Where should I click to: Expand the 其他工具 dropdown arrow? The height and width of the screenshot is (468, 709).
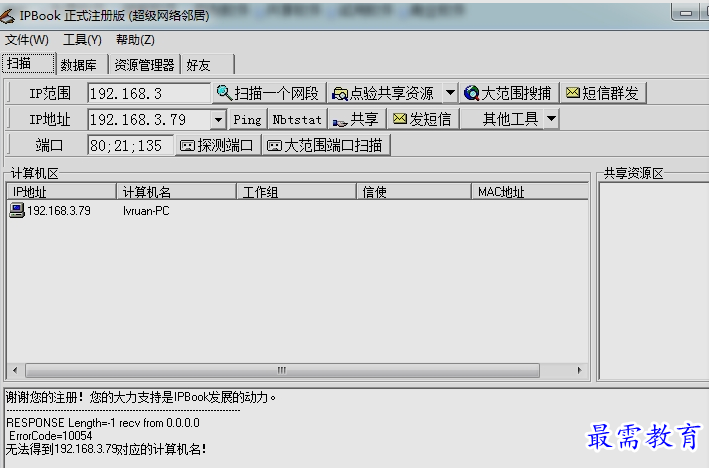[551, 119]
